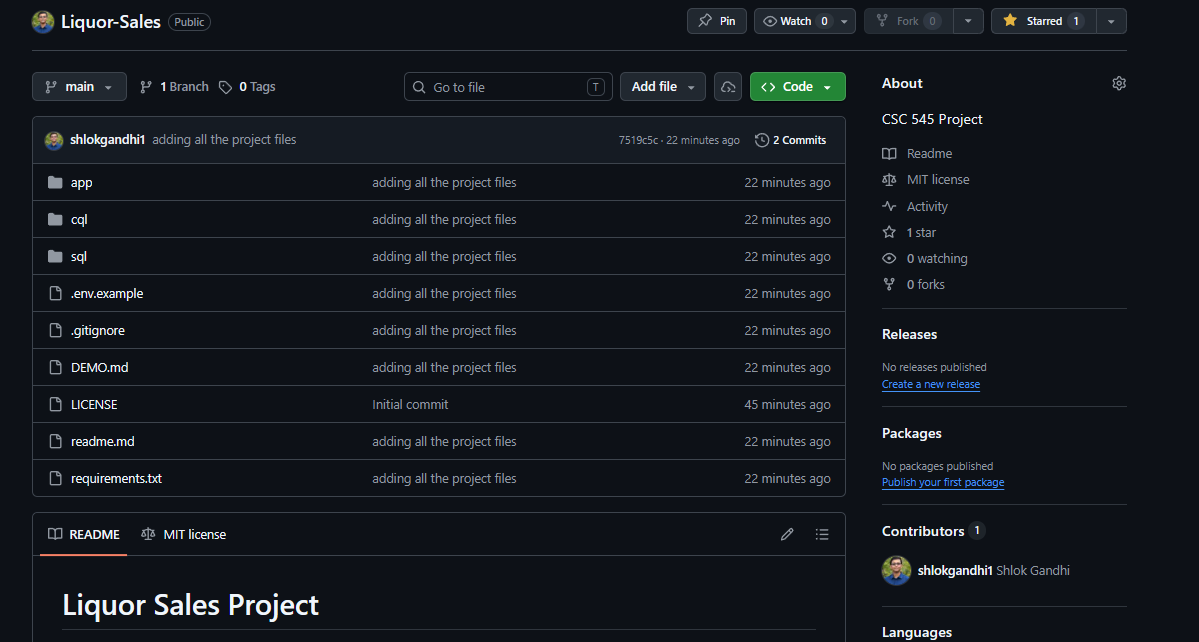The image size is (1199, 642).
Task: Click the Readme link in About
Action: pos(929,154)
